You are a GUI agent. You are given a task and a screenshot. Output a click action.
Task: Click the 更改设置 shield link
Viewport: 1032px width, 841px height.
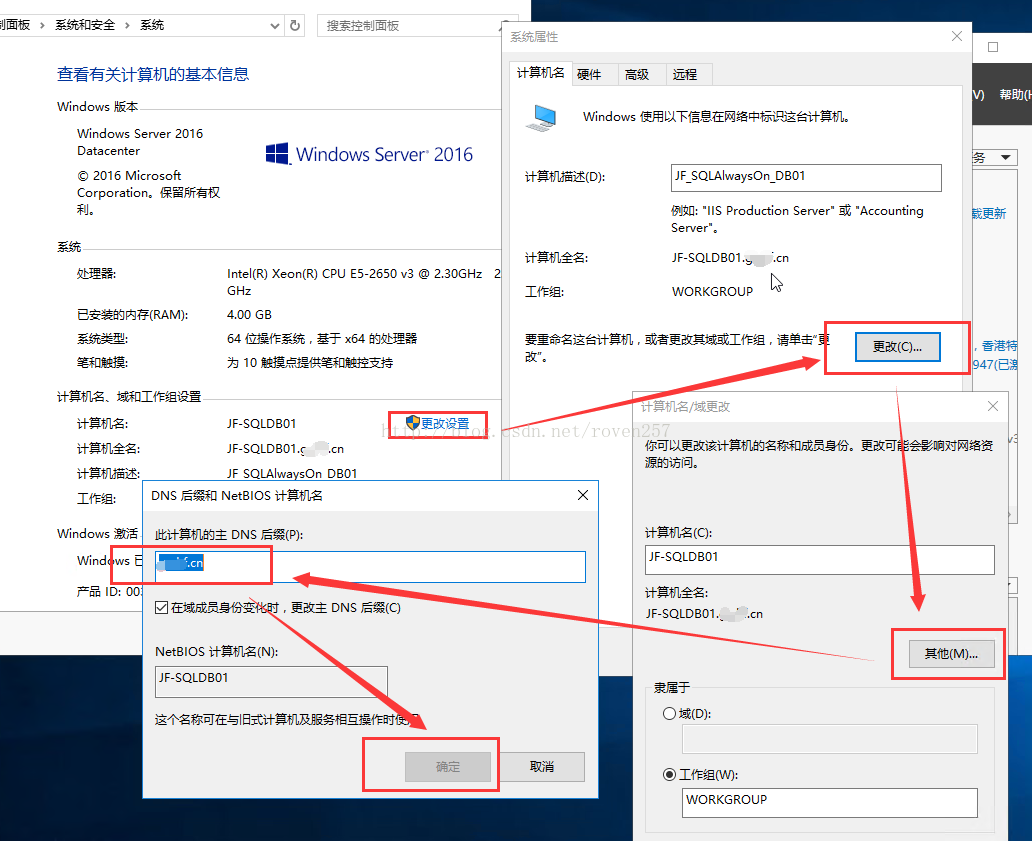click(x=438, y=424)
